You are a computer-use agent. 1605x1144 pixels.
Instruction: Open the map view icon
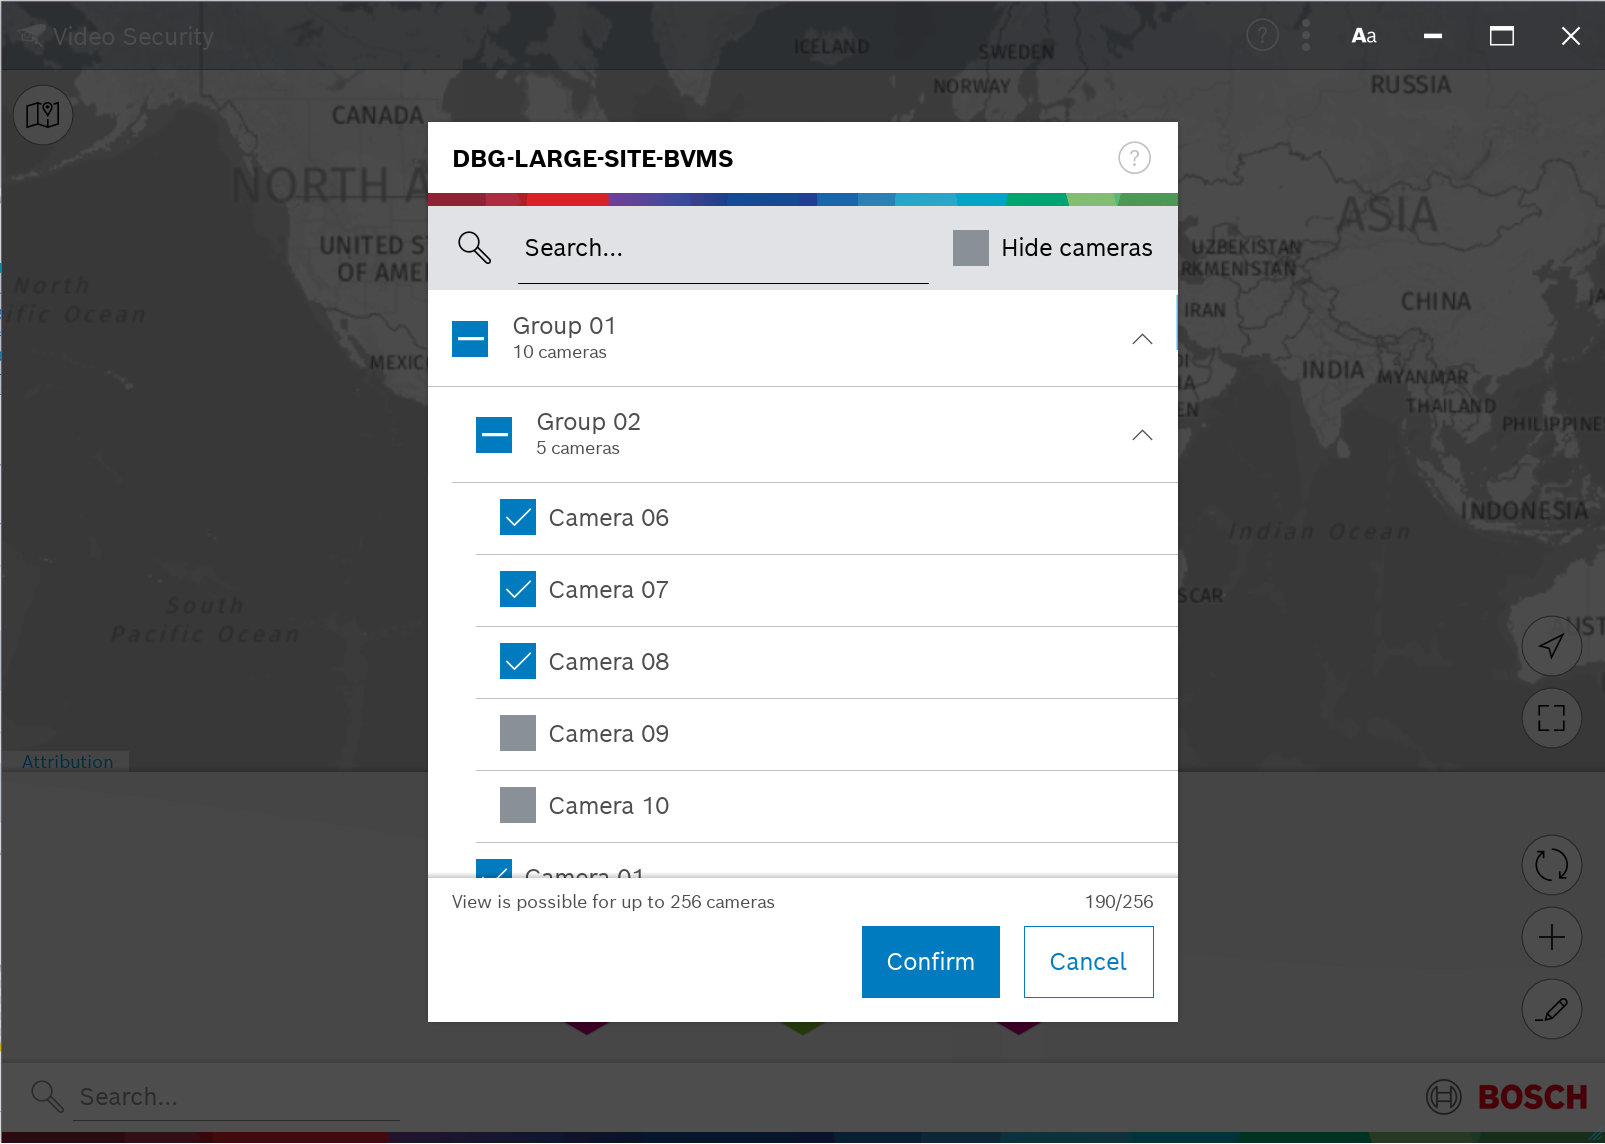tap(42, 115)
